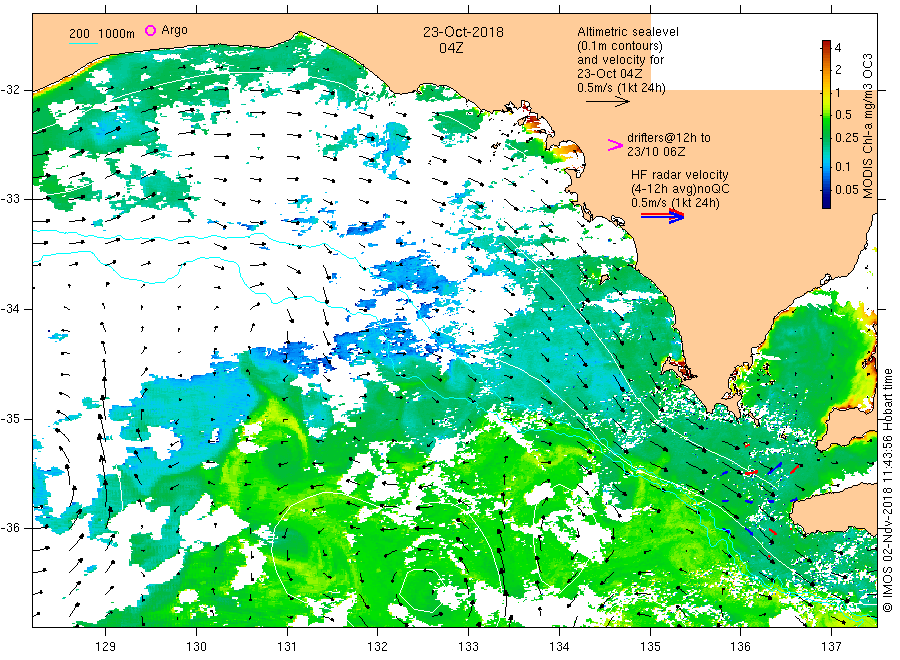The image size is (900, 660).
Task: Click the "(4-12h avg)noQC" legend text
Action: coord(680,189)
